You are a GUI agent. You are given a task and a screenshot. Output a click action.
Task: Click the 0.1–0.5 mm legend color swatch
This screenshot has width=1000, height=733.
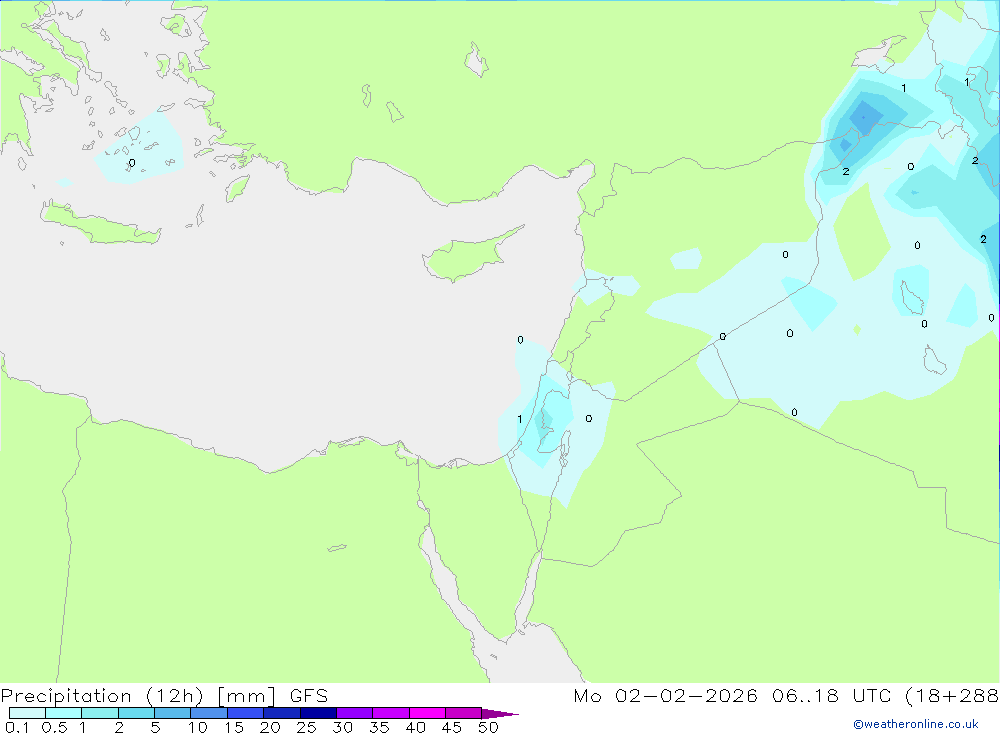(27, 713)
